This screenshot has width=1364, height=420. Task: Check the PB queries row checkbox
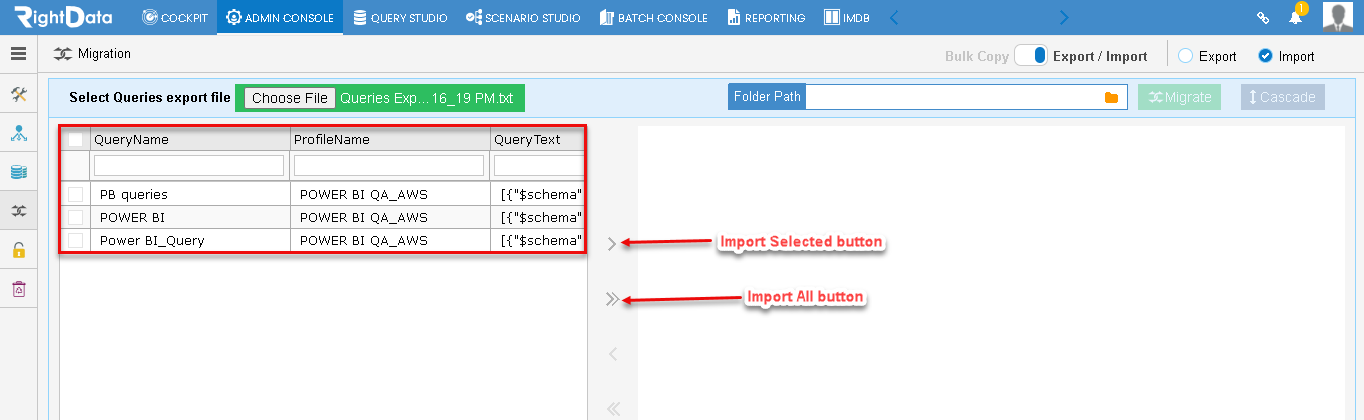pos(76,194)
